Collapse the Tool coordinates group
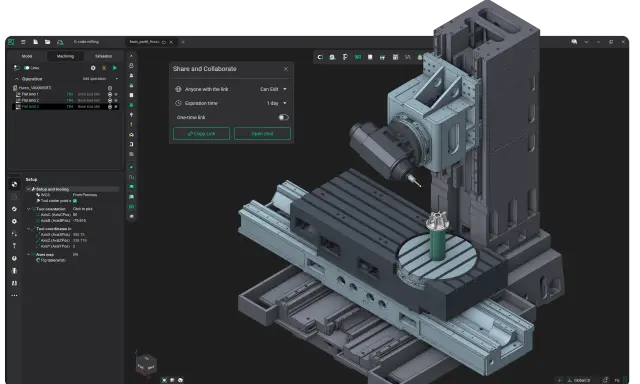 (x=29, y=229)
